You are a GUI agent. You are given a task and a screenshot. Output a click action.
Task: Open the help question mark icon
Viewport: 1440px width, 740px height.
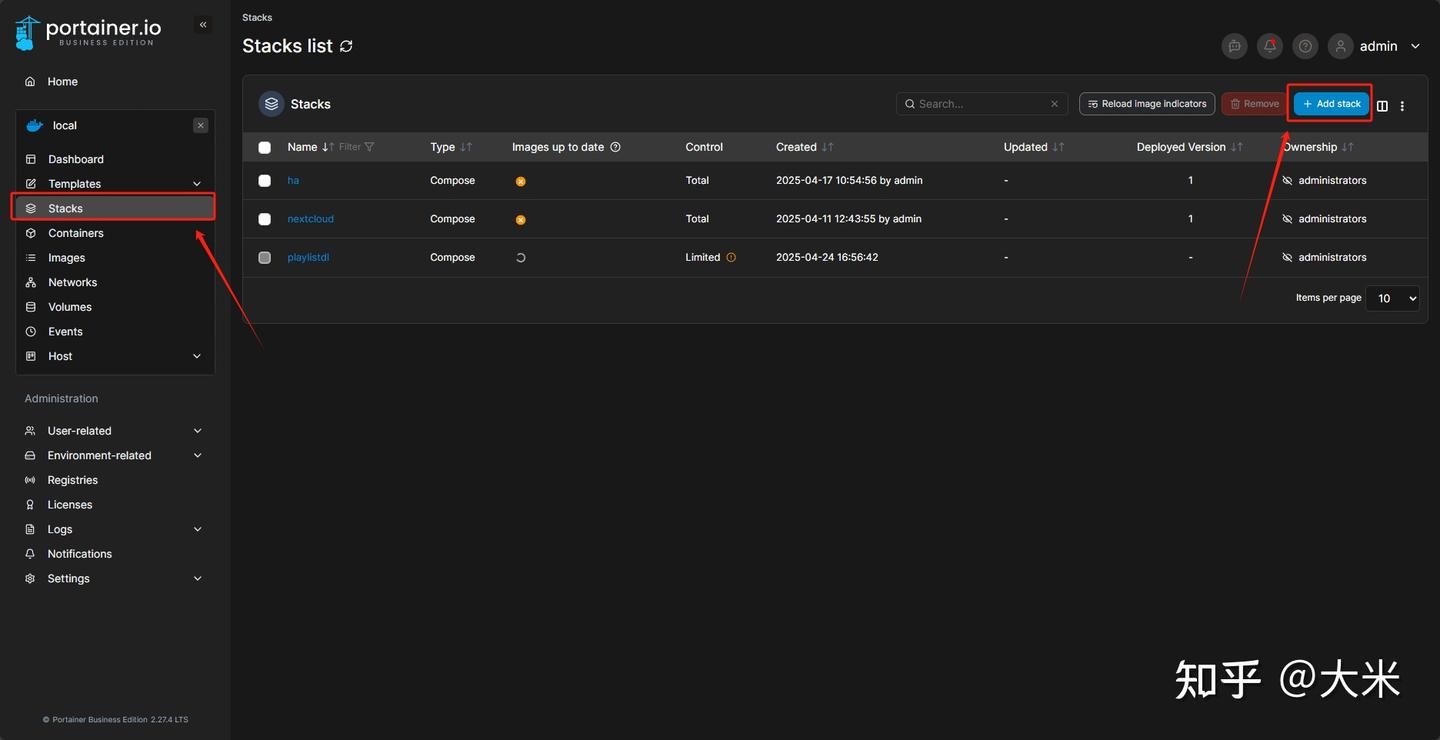click(x=1305, y=46)
